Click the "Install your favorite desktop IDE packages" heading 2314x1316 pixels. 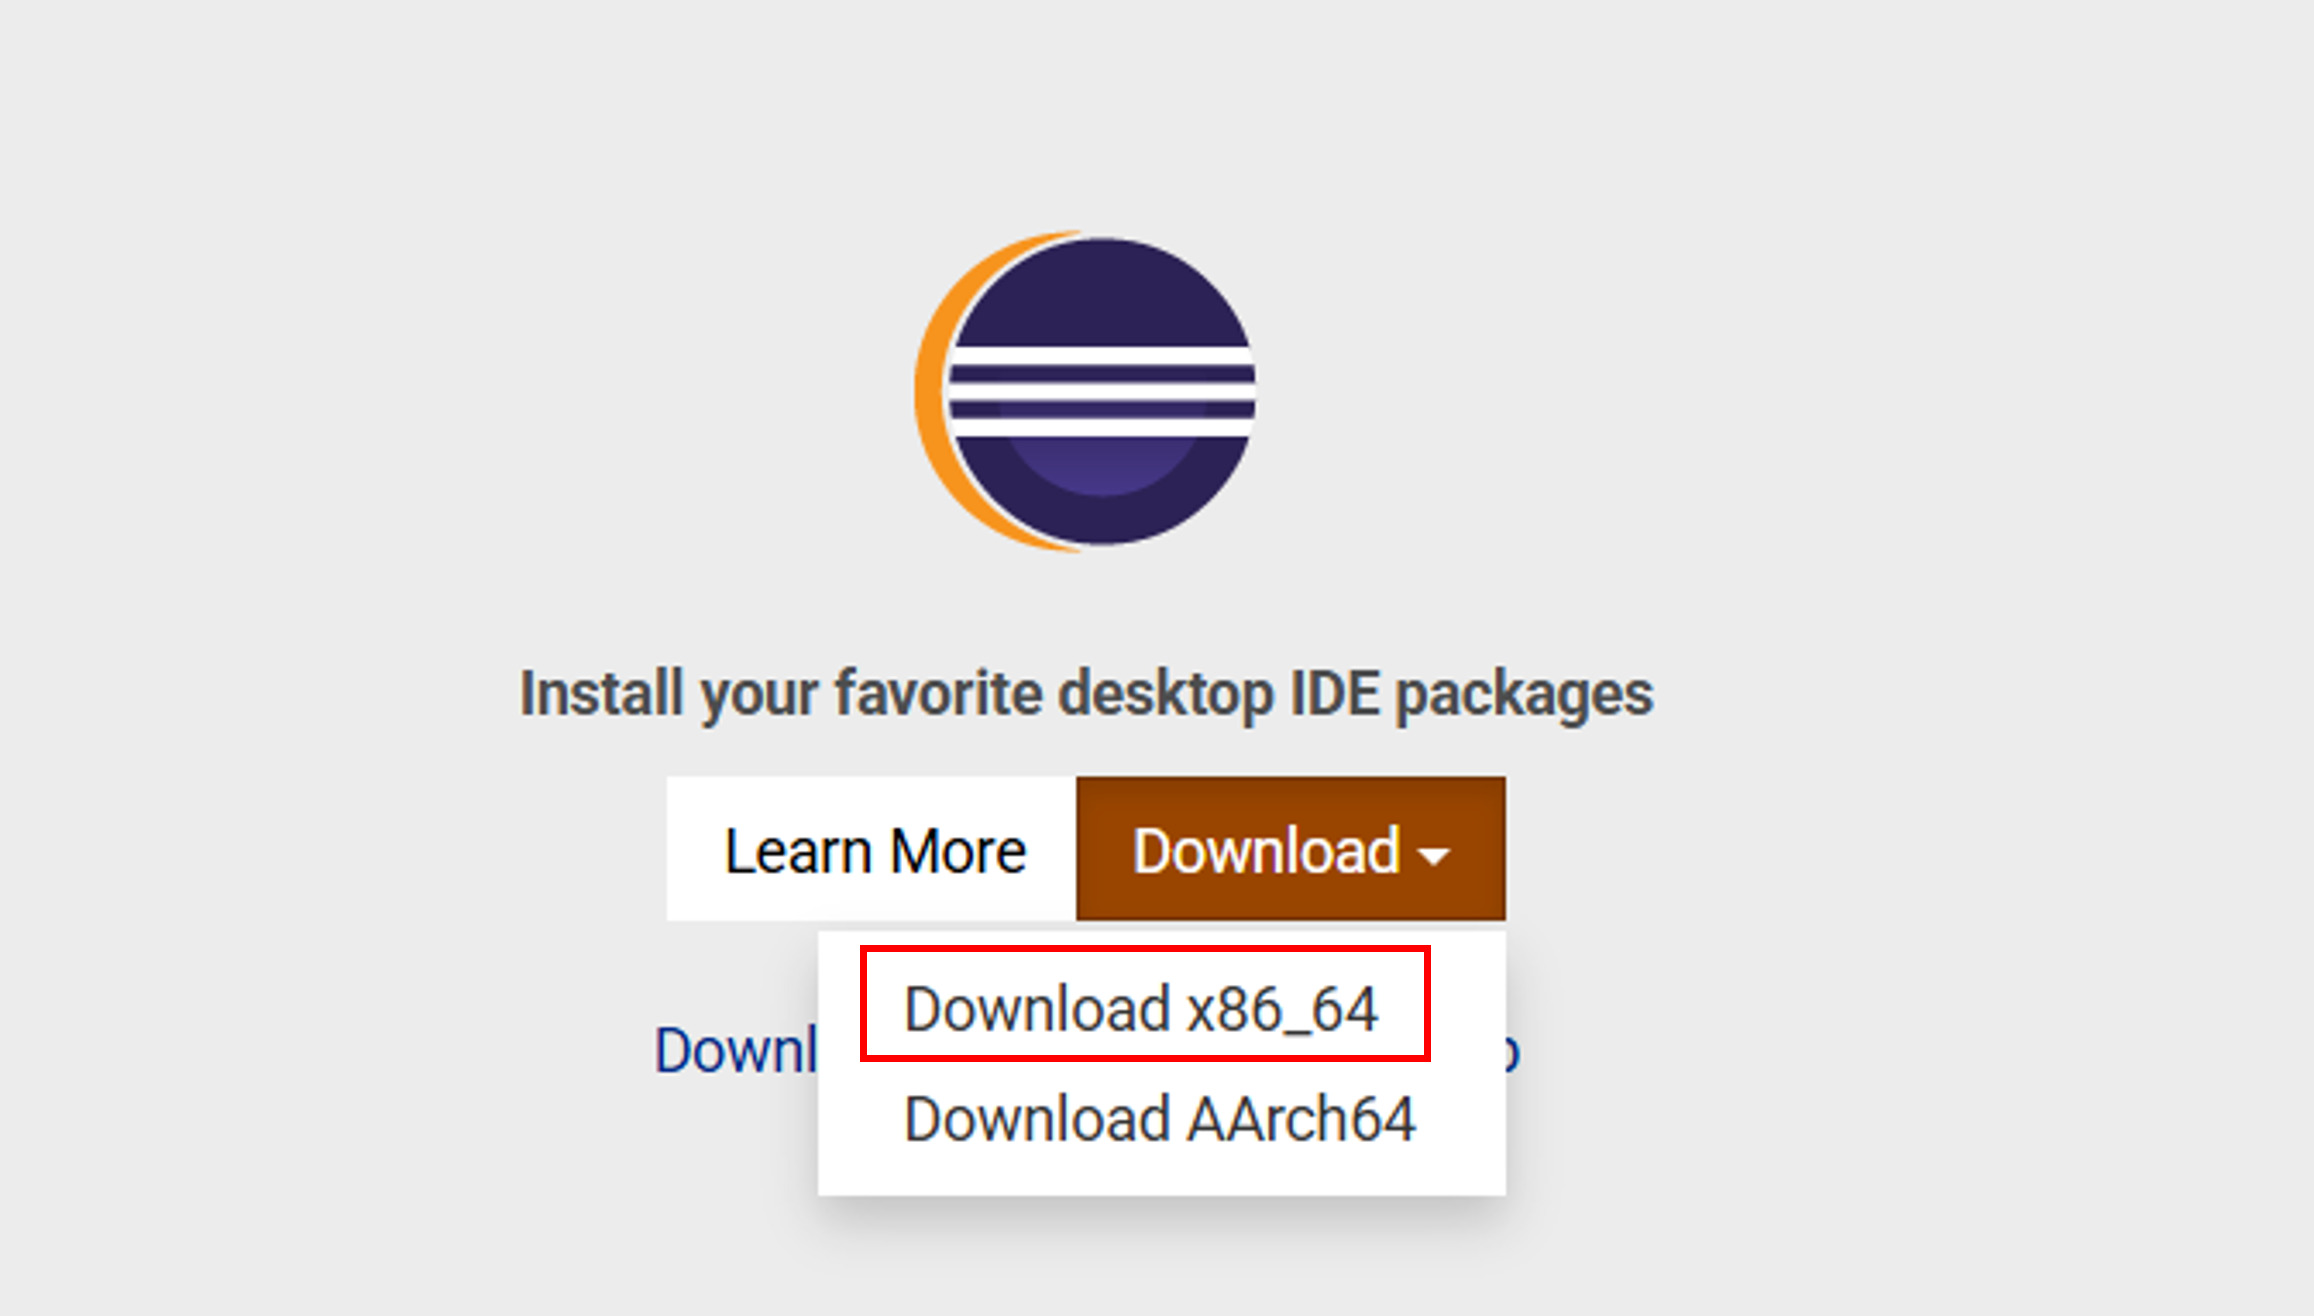tap(1086, 694)
